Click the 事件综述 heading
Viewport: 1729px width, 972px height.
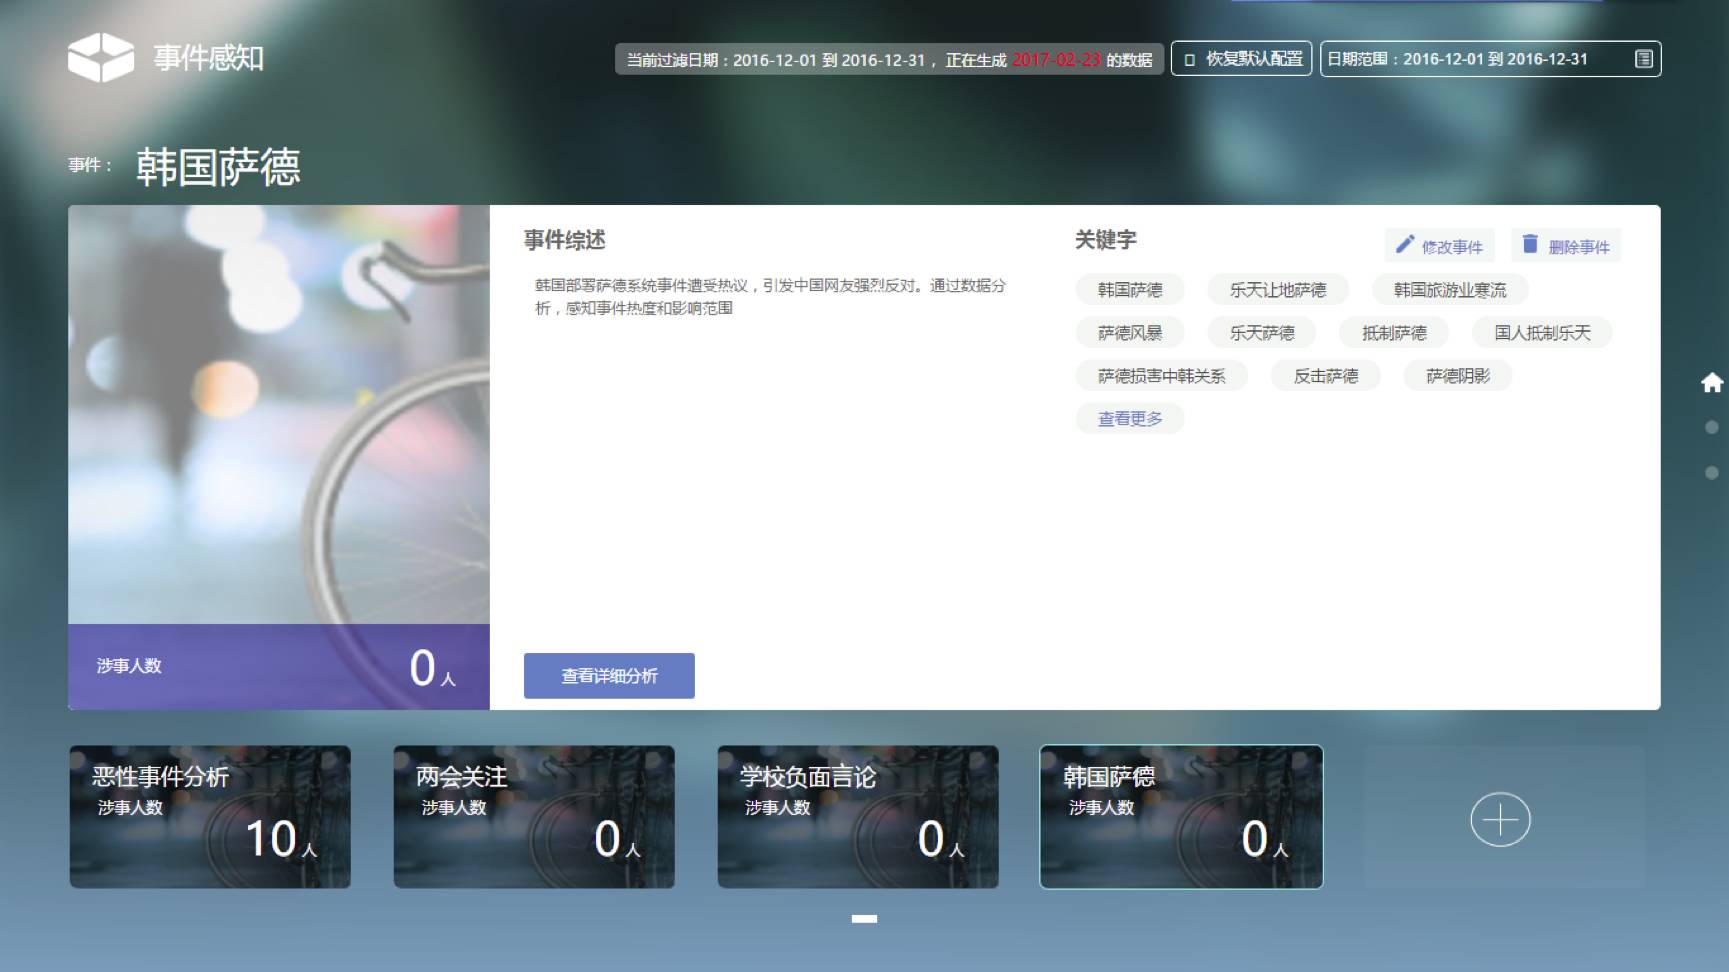[565, 240]
